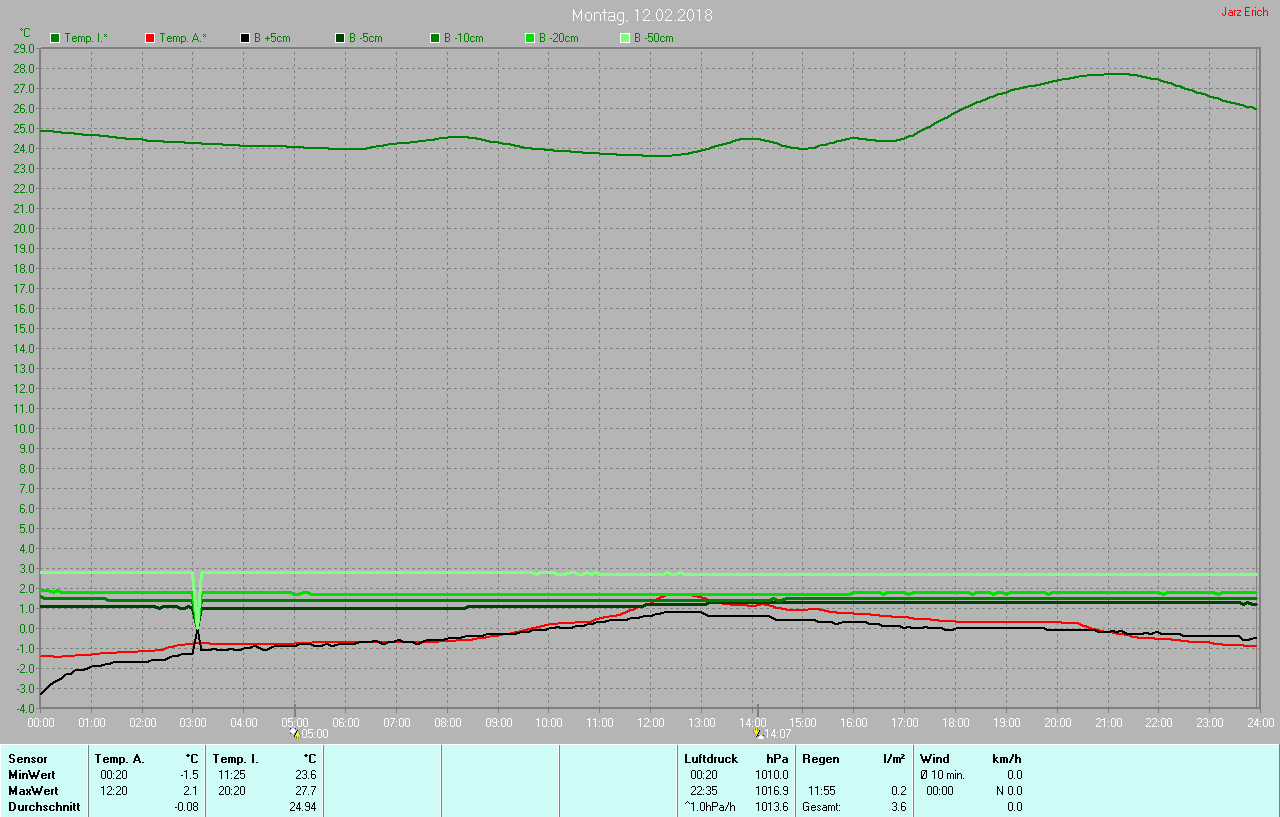
Task: Click the Temp. I. average 24.94
Action: 303,807
